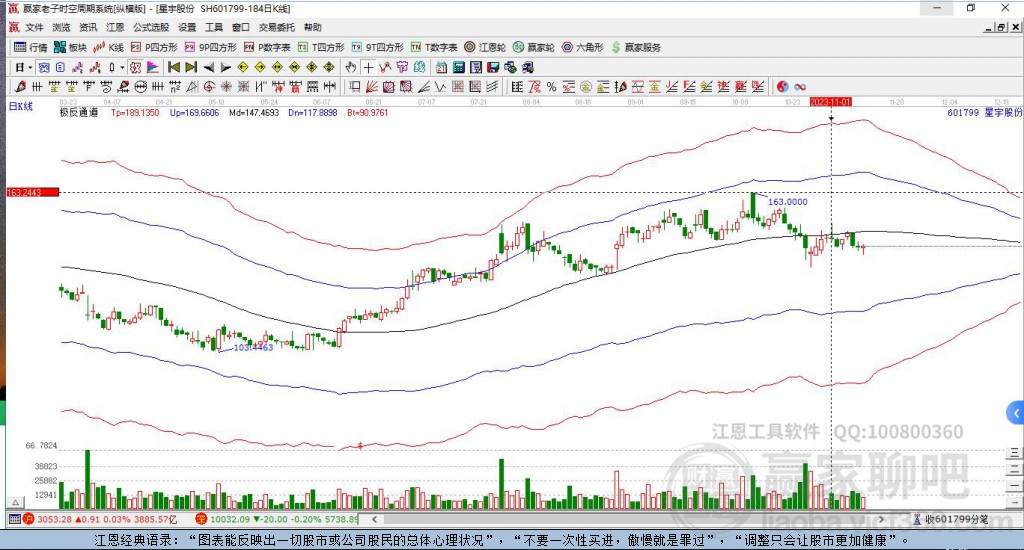Viewport: 1024px width, 550px height.
Task: Open the 设置 menu
Action: coord(187,27)
